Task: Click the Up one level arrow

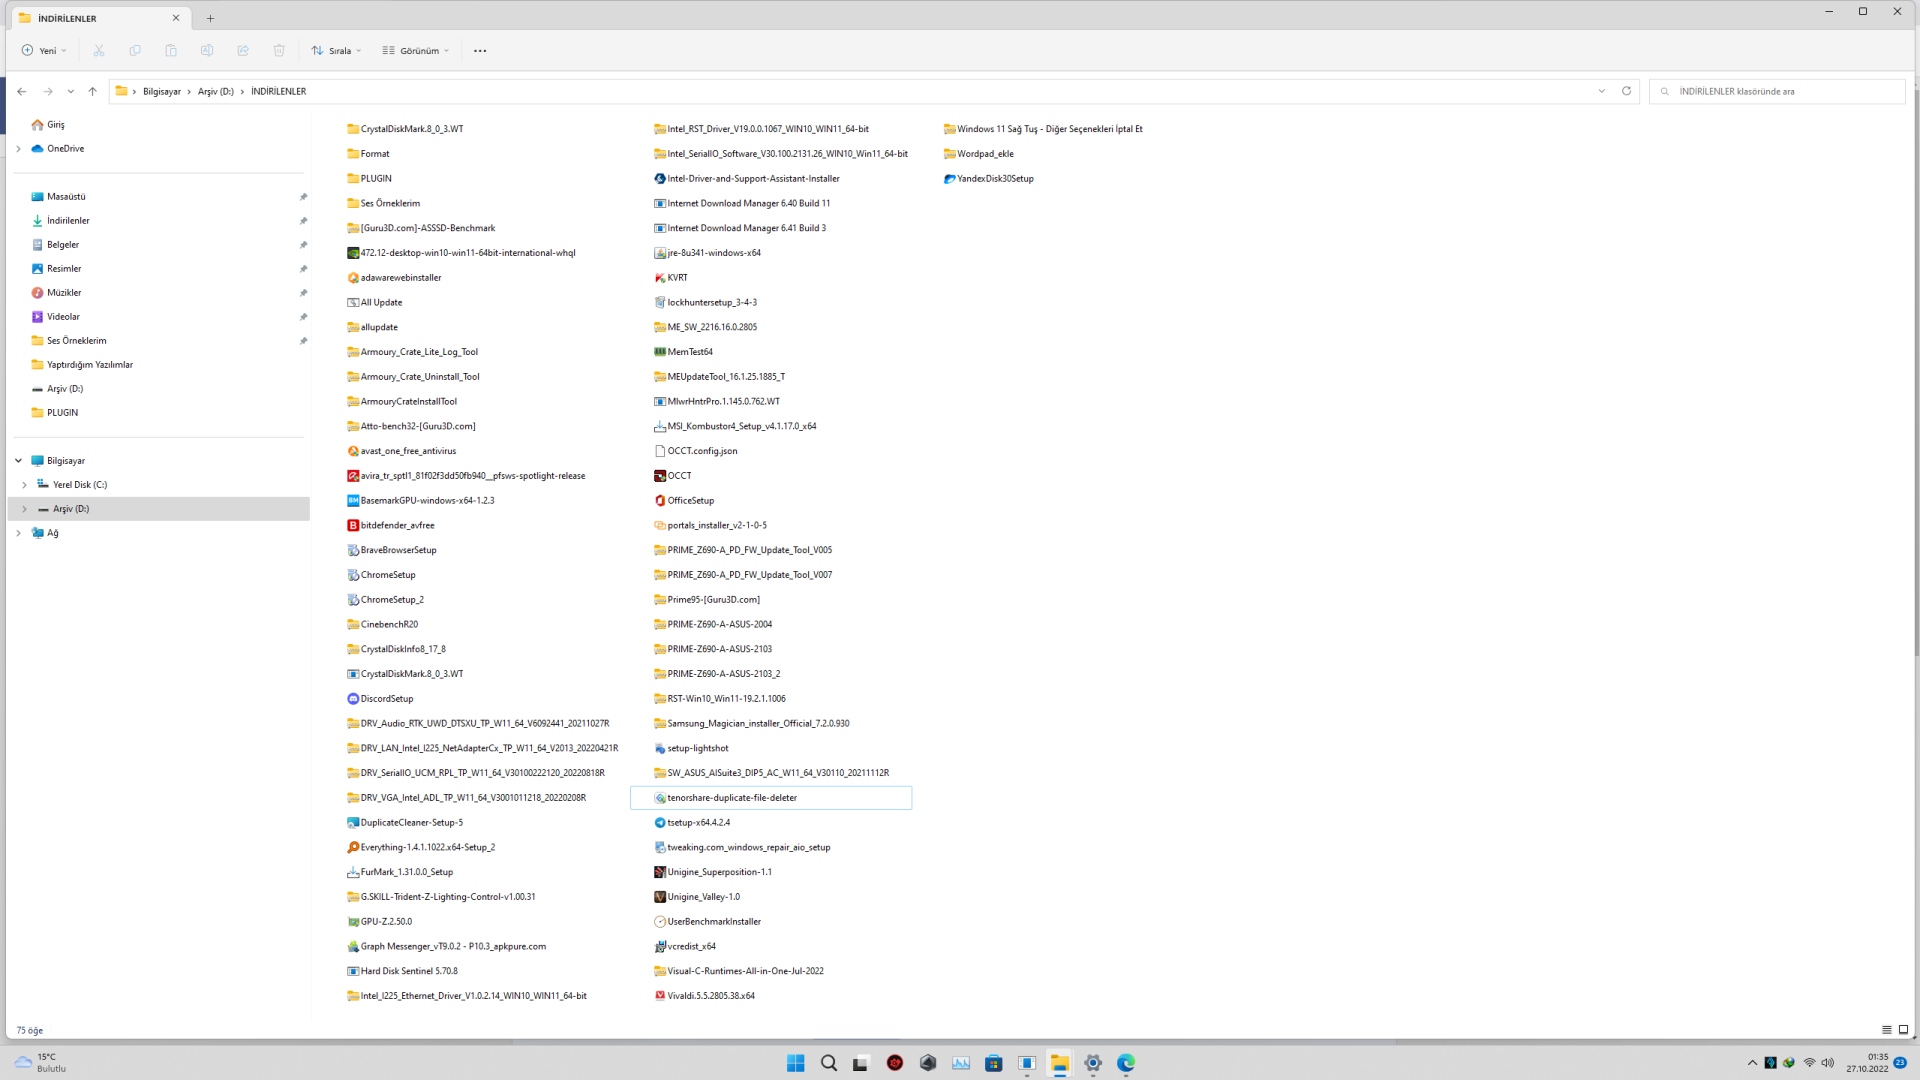Action: click(92, 91)
